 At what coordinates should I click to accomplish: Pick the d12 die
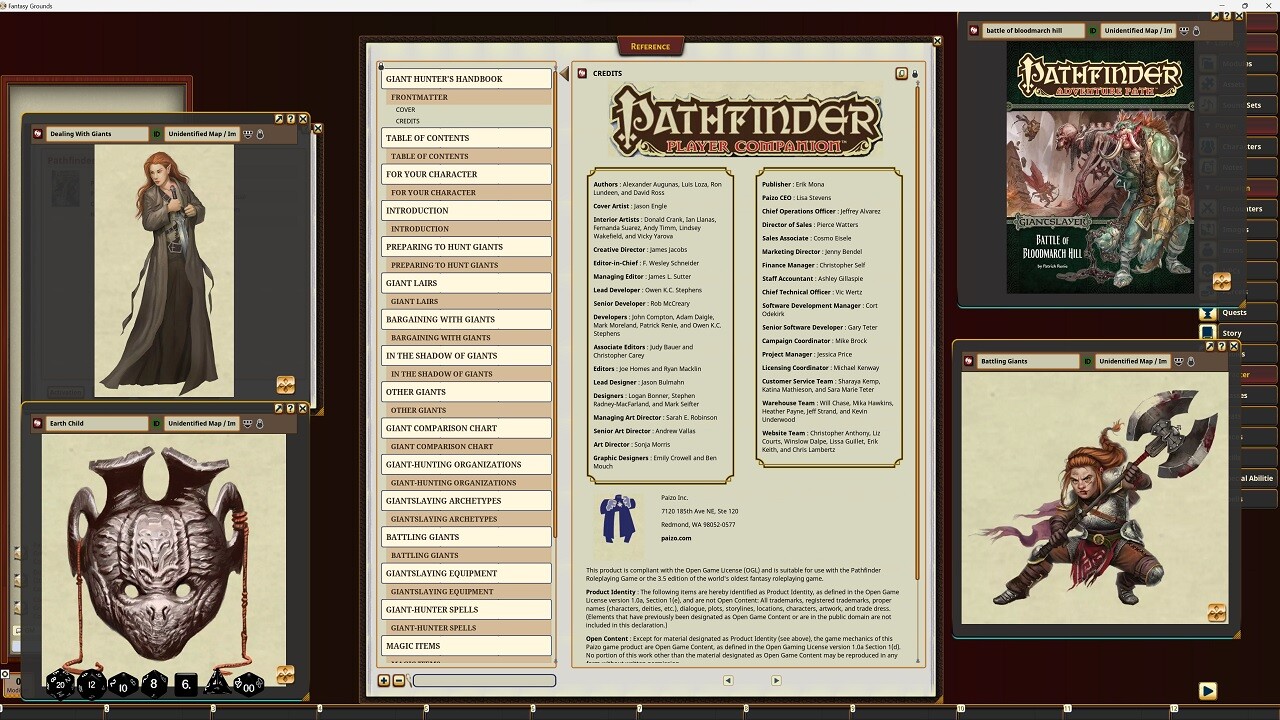pos(92,685)
